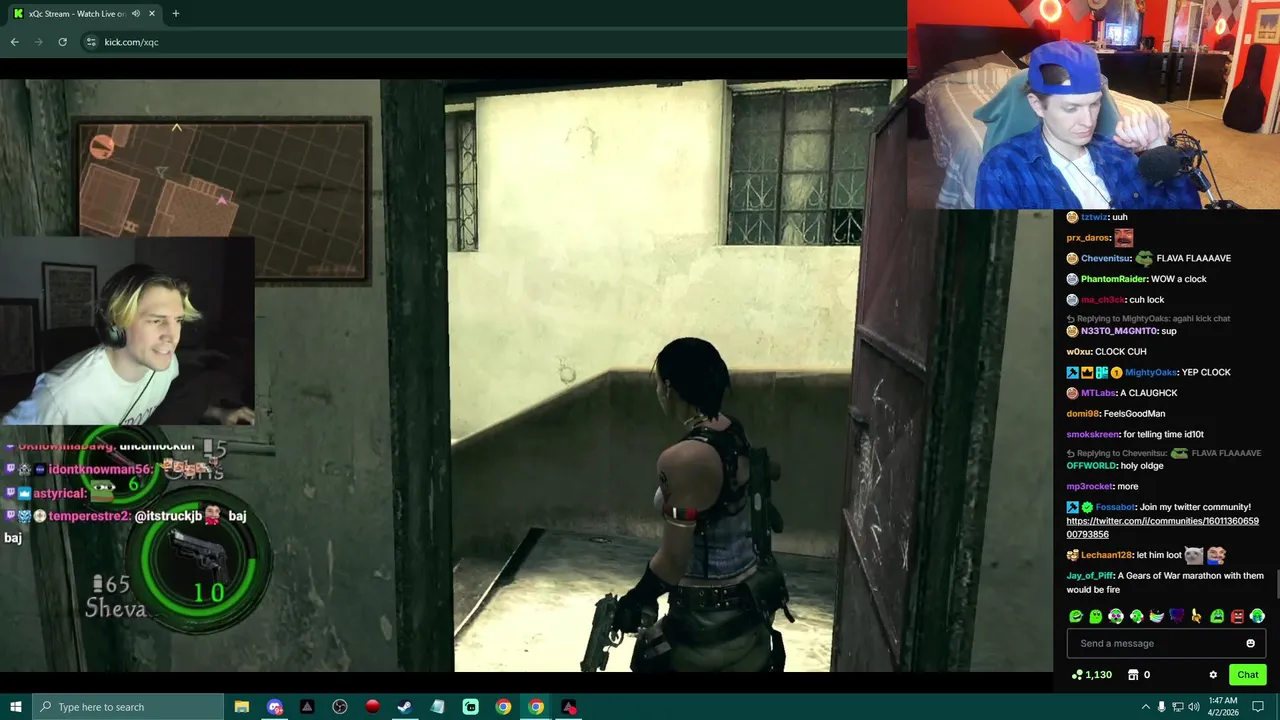Image resolution: width=1280 pixels, height=720 pixels.
Task: Click the 'Replying to MightyOaks' reply line
Action: coord(1148,319)
